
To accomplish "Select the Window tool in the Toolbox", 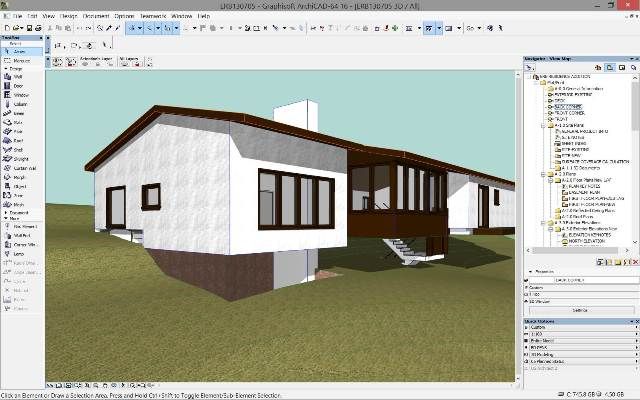I will tap(21, 95).
